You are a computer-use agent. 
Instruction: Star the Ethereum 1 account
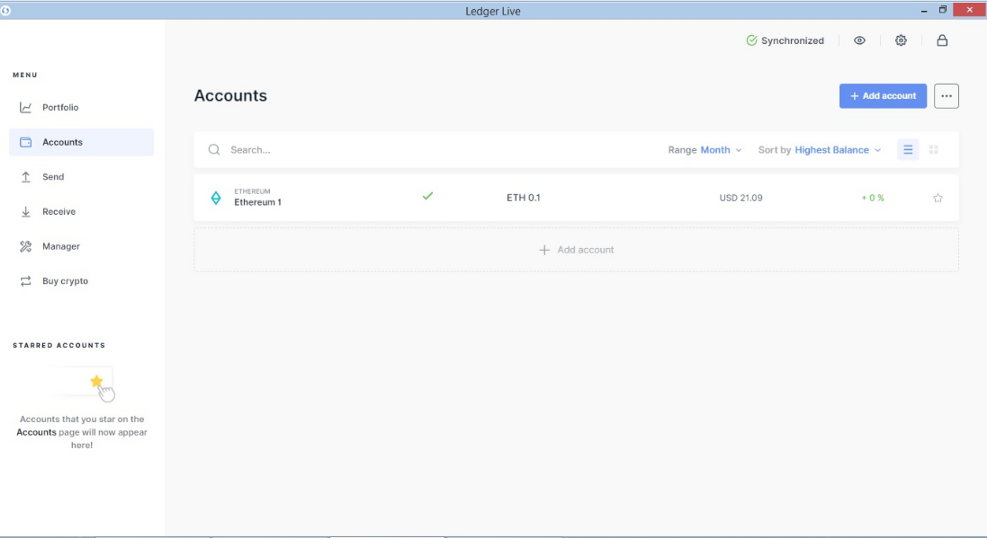[x=938, y=198]
